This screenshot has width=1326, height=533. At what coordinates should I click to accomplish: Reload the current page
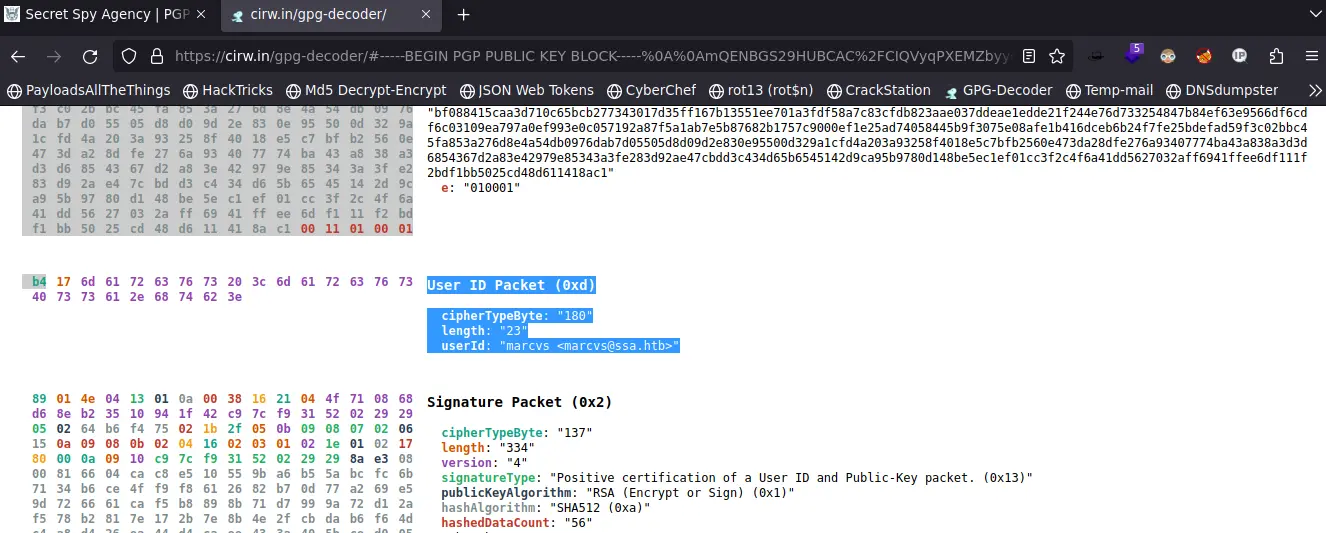[90, 56]
